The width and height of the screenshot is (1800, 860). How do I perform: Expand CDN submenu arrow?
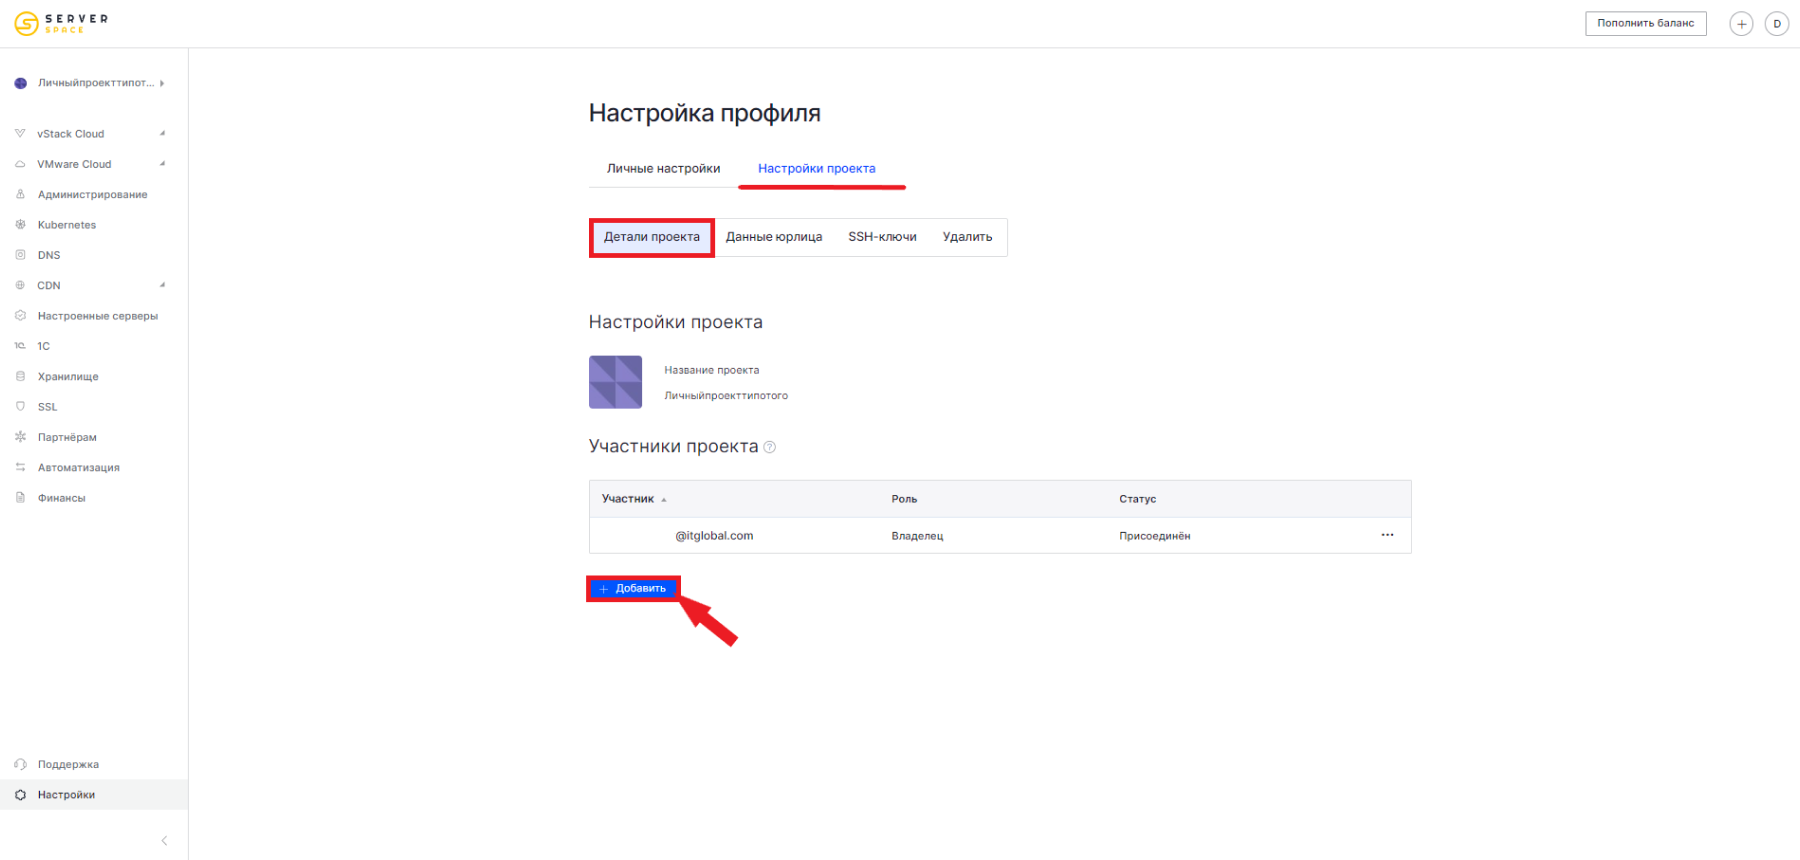coord(162,285)
